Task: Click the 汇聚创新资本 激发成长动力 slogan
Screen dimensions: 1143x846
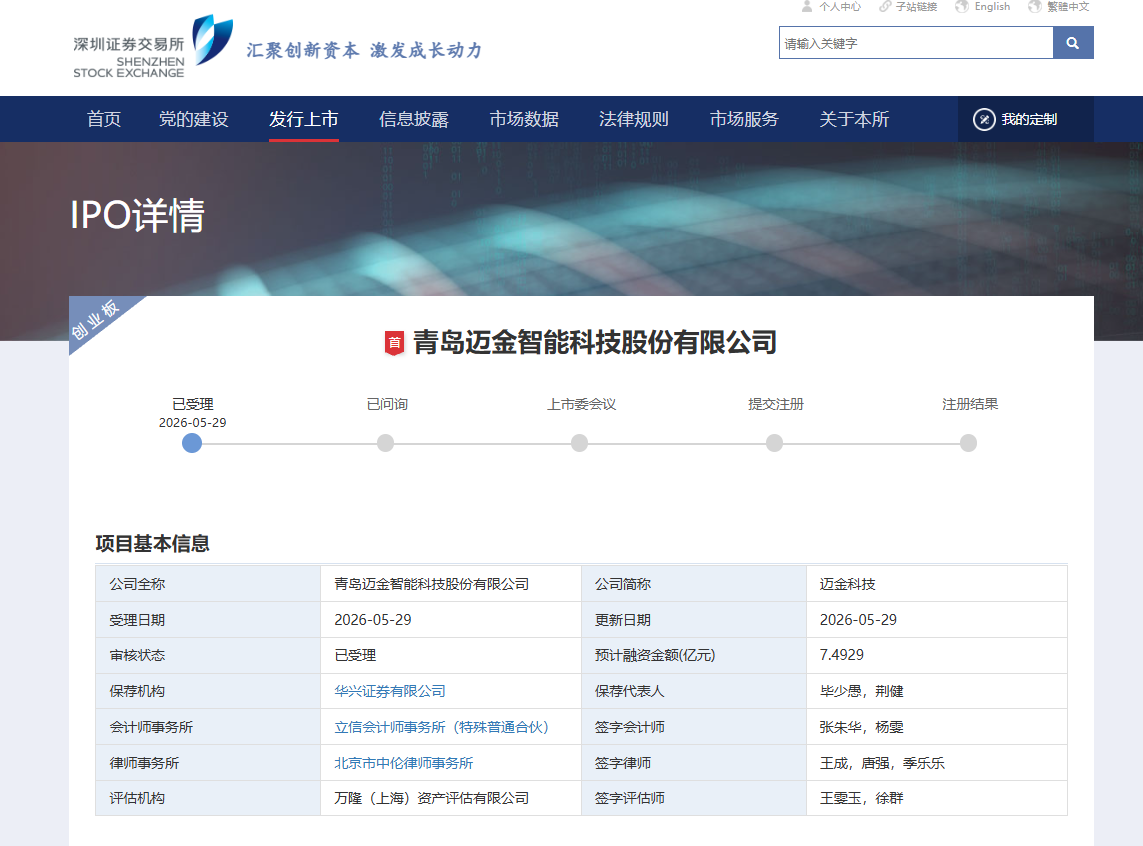Action: (x=364, y=50)
